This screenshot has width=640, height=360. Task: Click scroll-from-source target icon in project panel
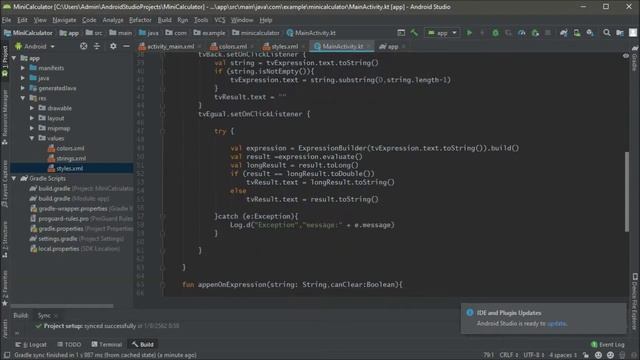tap(84, 46)
